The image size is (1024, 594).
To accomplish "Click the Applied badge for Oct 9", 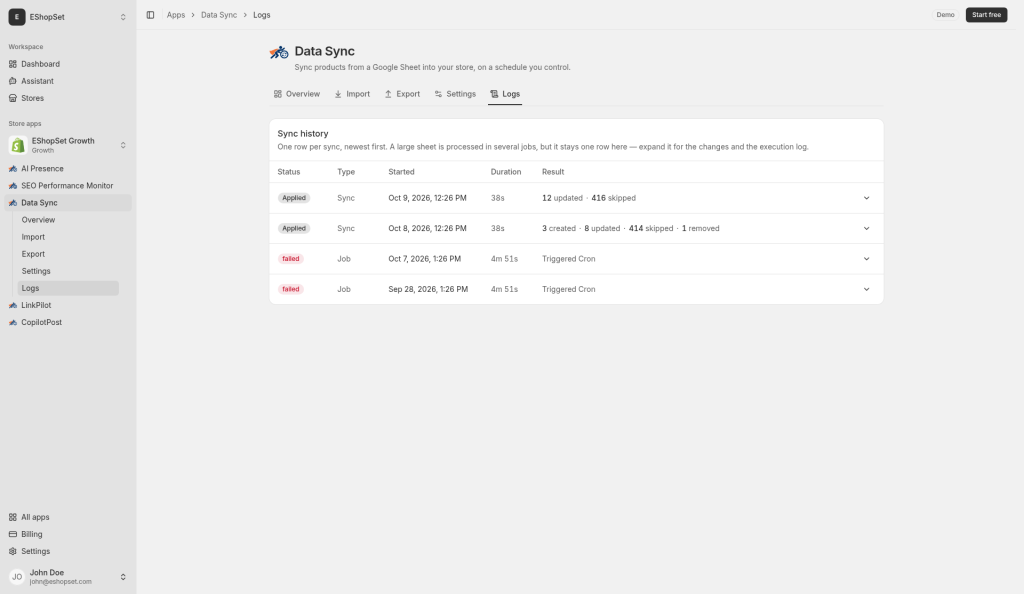I will 294,198.
